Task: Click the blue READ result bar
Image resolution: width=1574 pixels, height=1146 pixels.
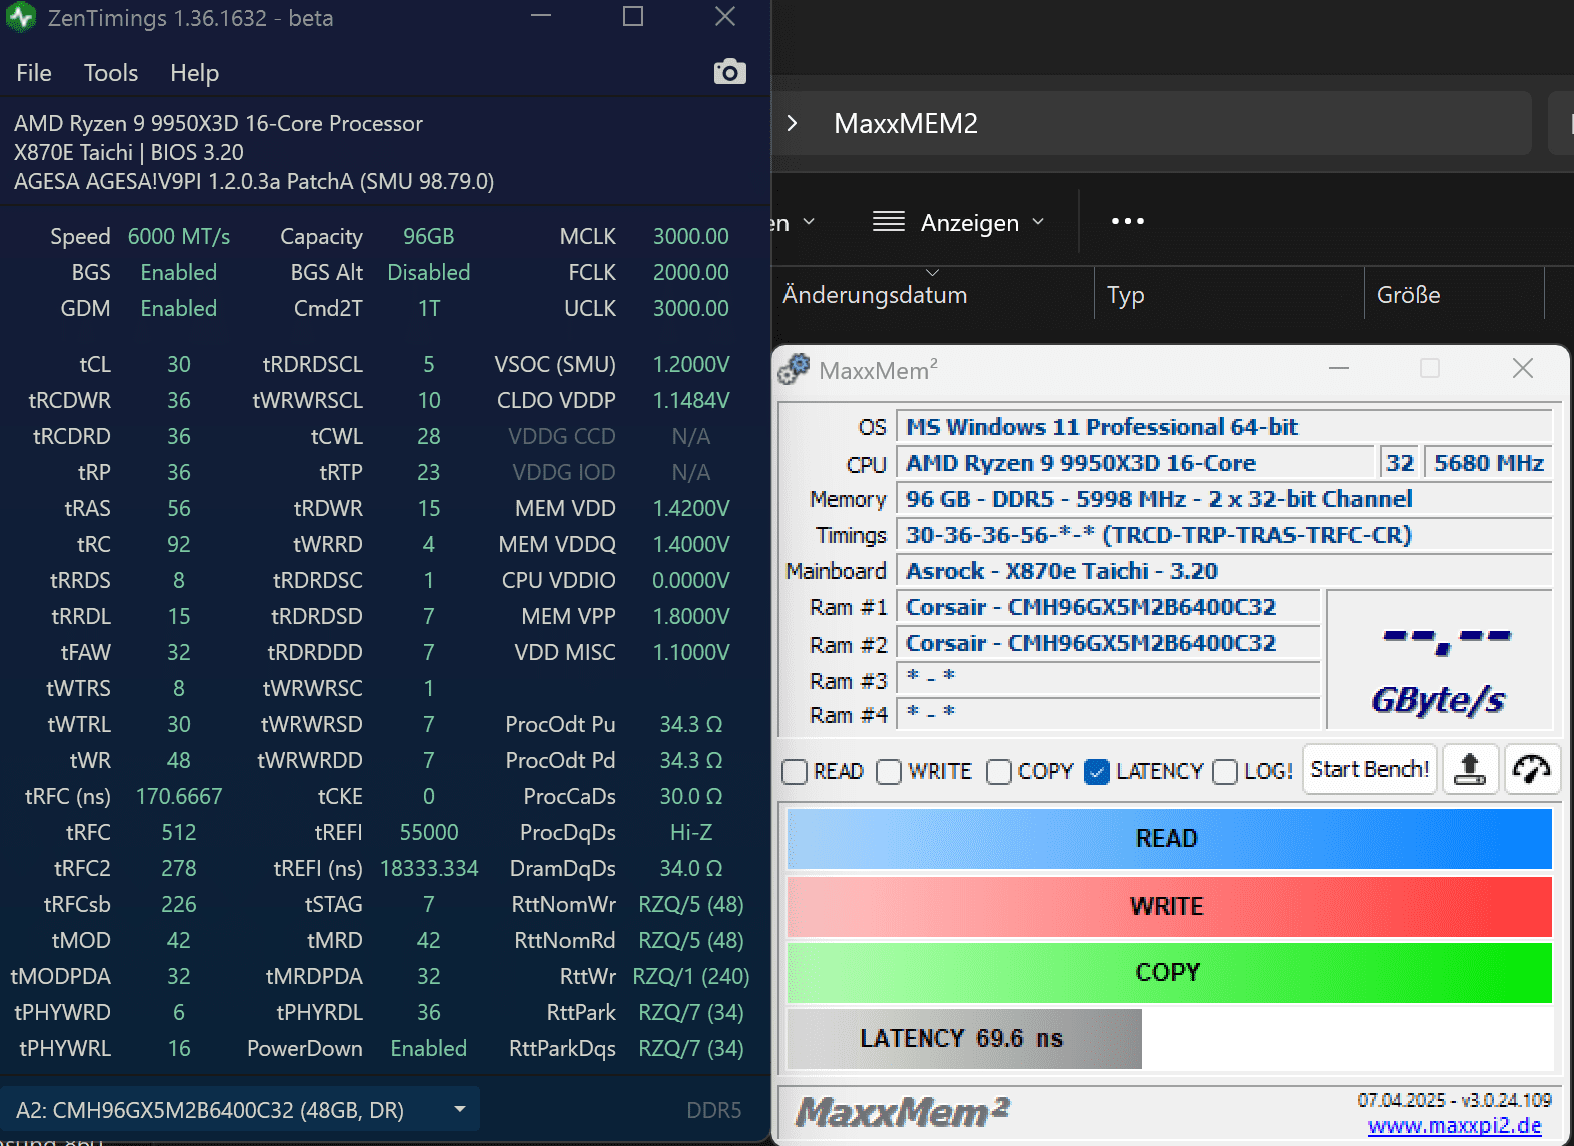Action: [x=1169, y=838]
